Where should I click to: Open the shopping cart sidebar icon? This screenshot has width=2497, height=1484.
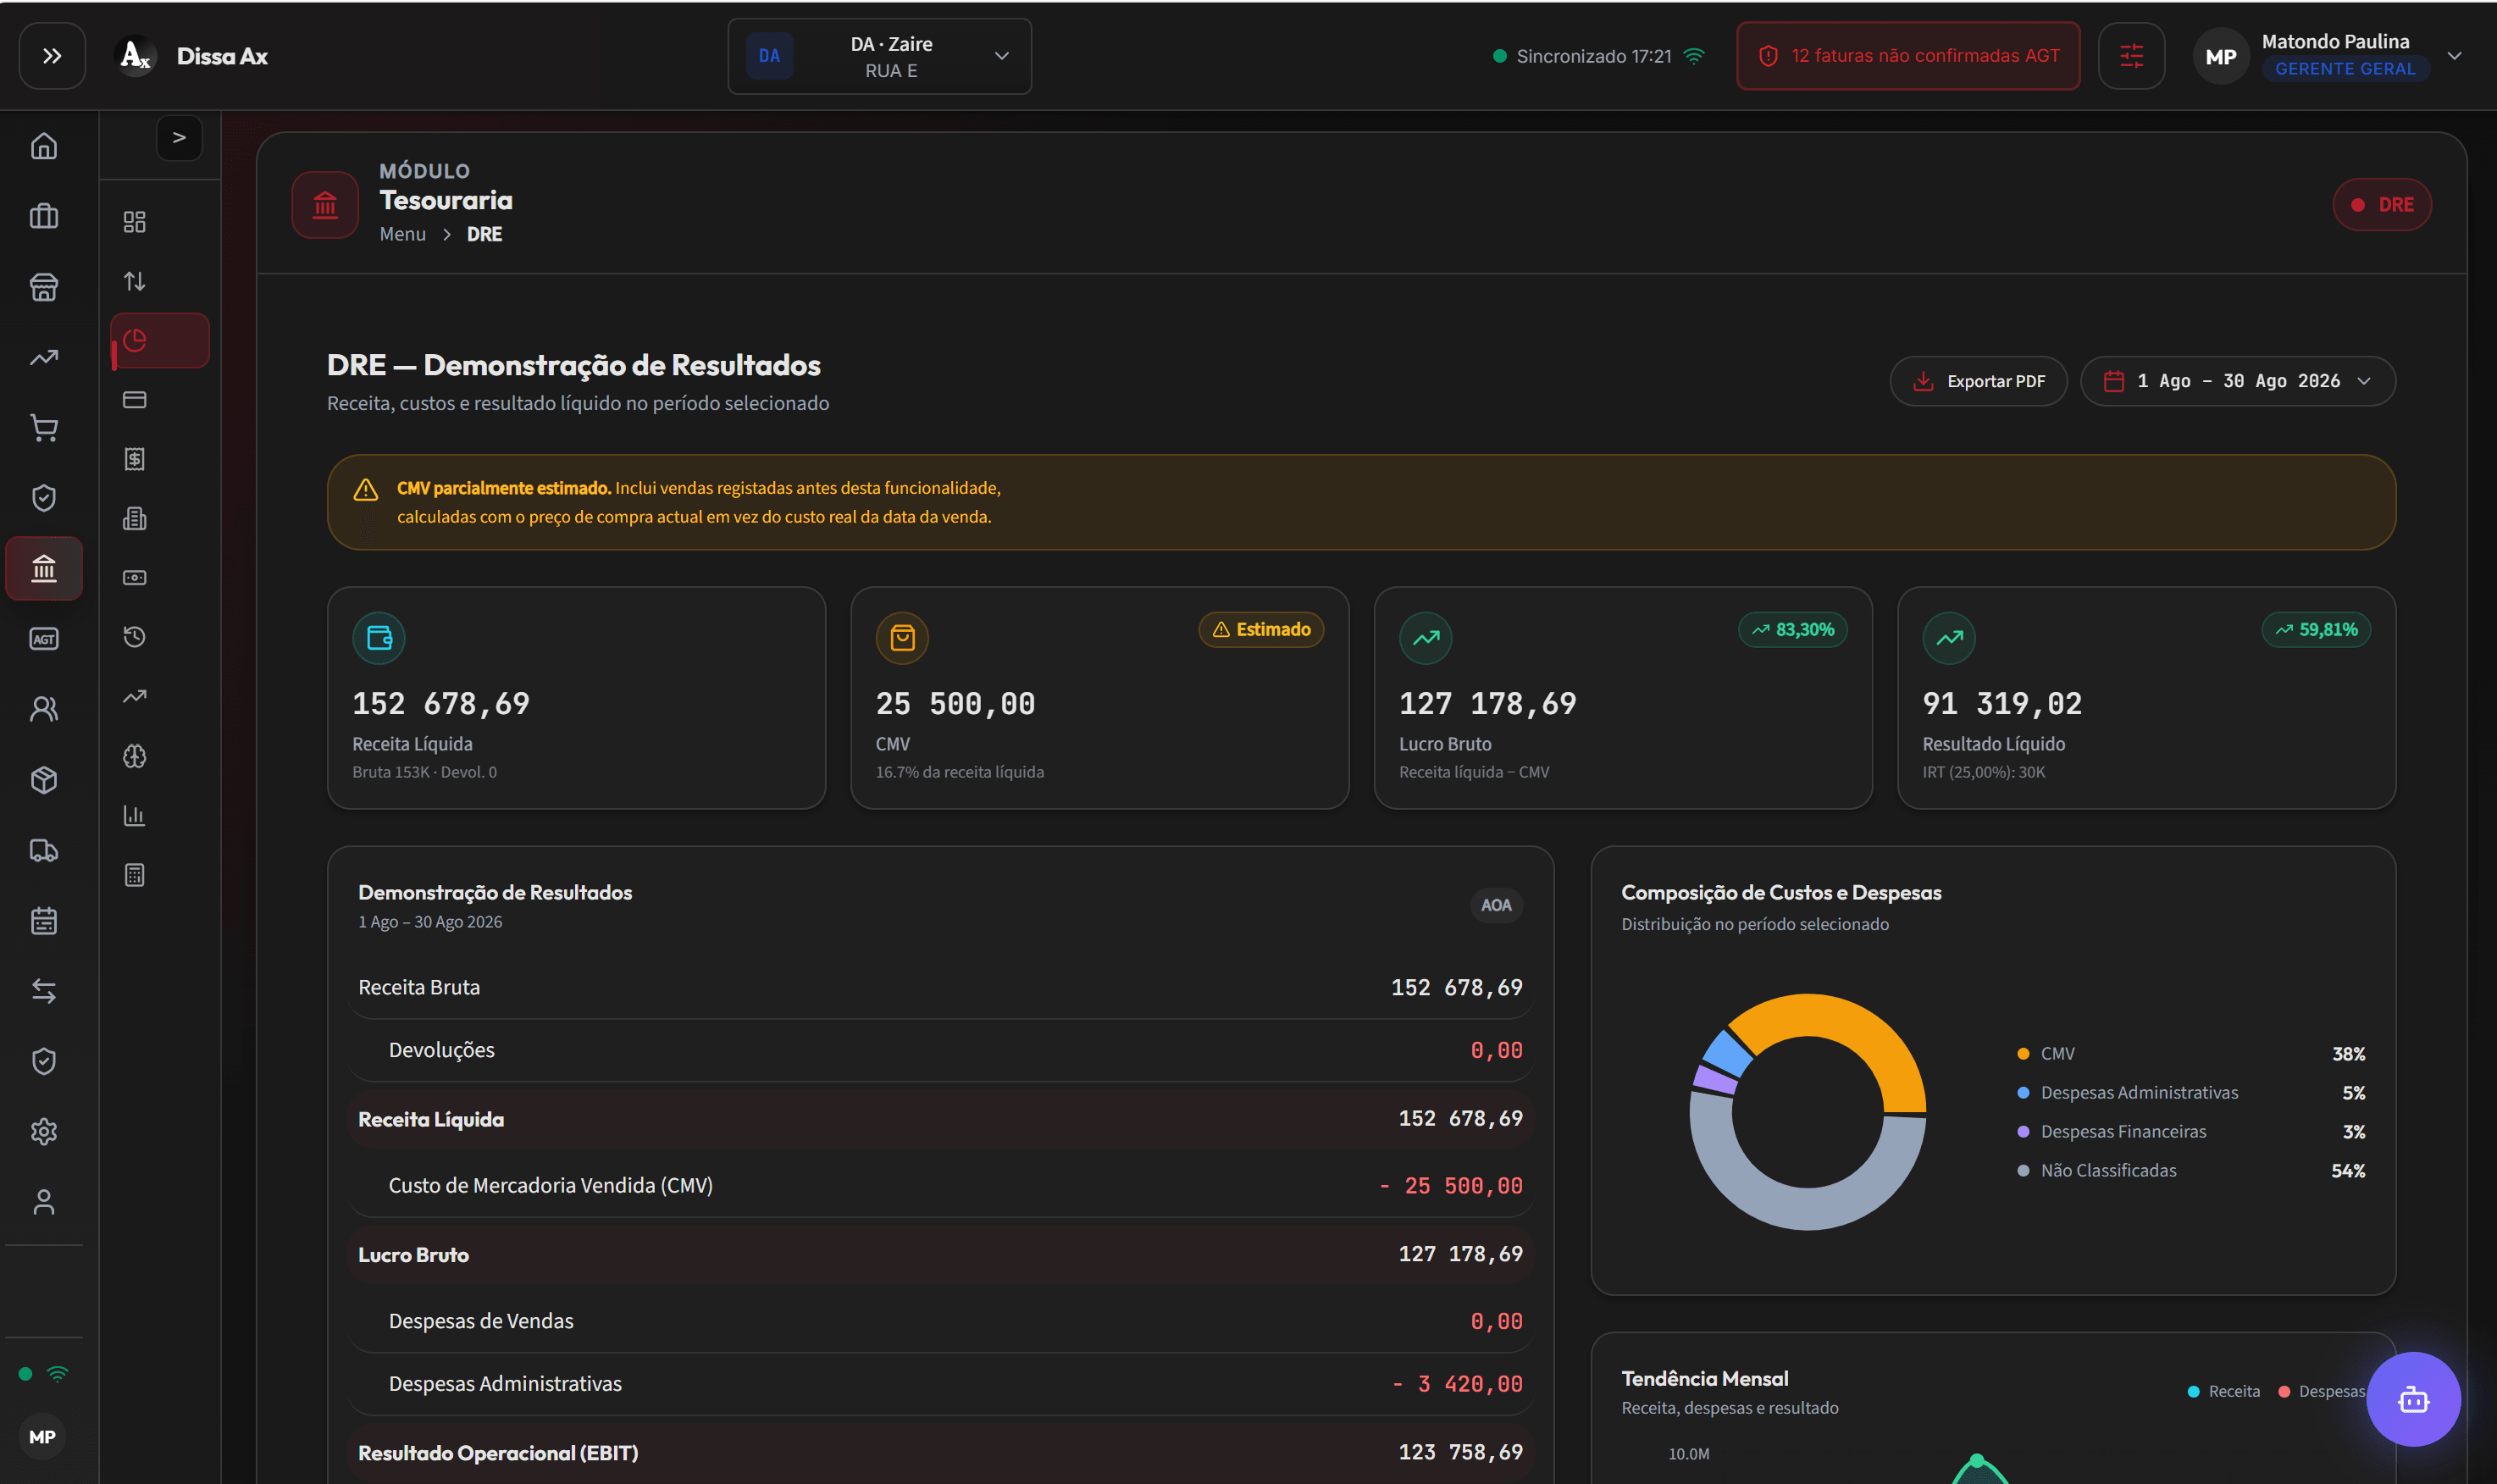[x=44, y=428]
